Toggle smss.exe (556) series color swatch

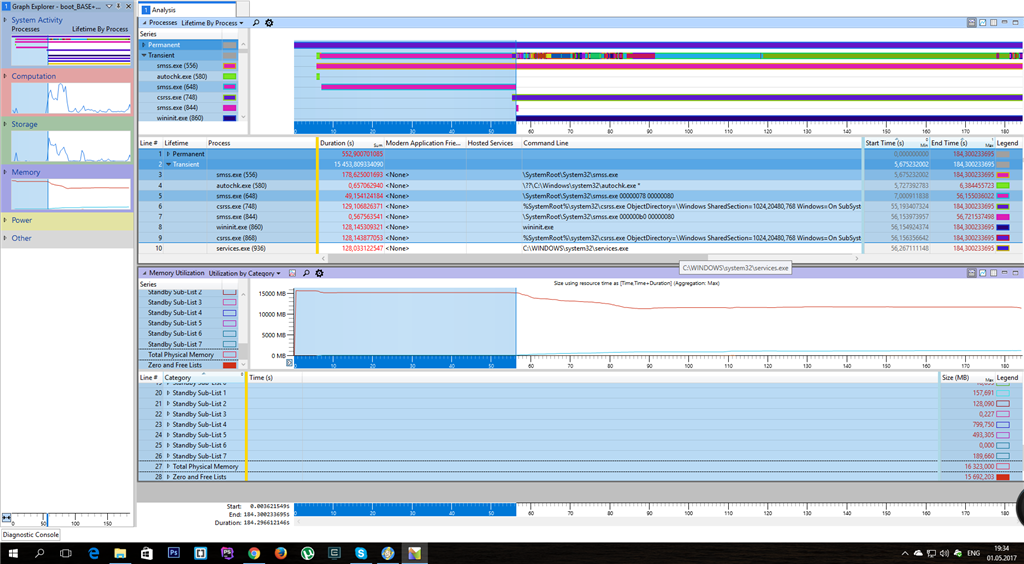(229, 66)
